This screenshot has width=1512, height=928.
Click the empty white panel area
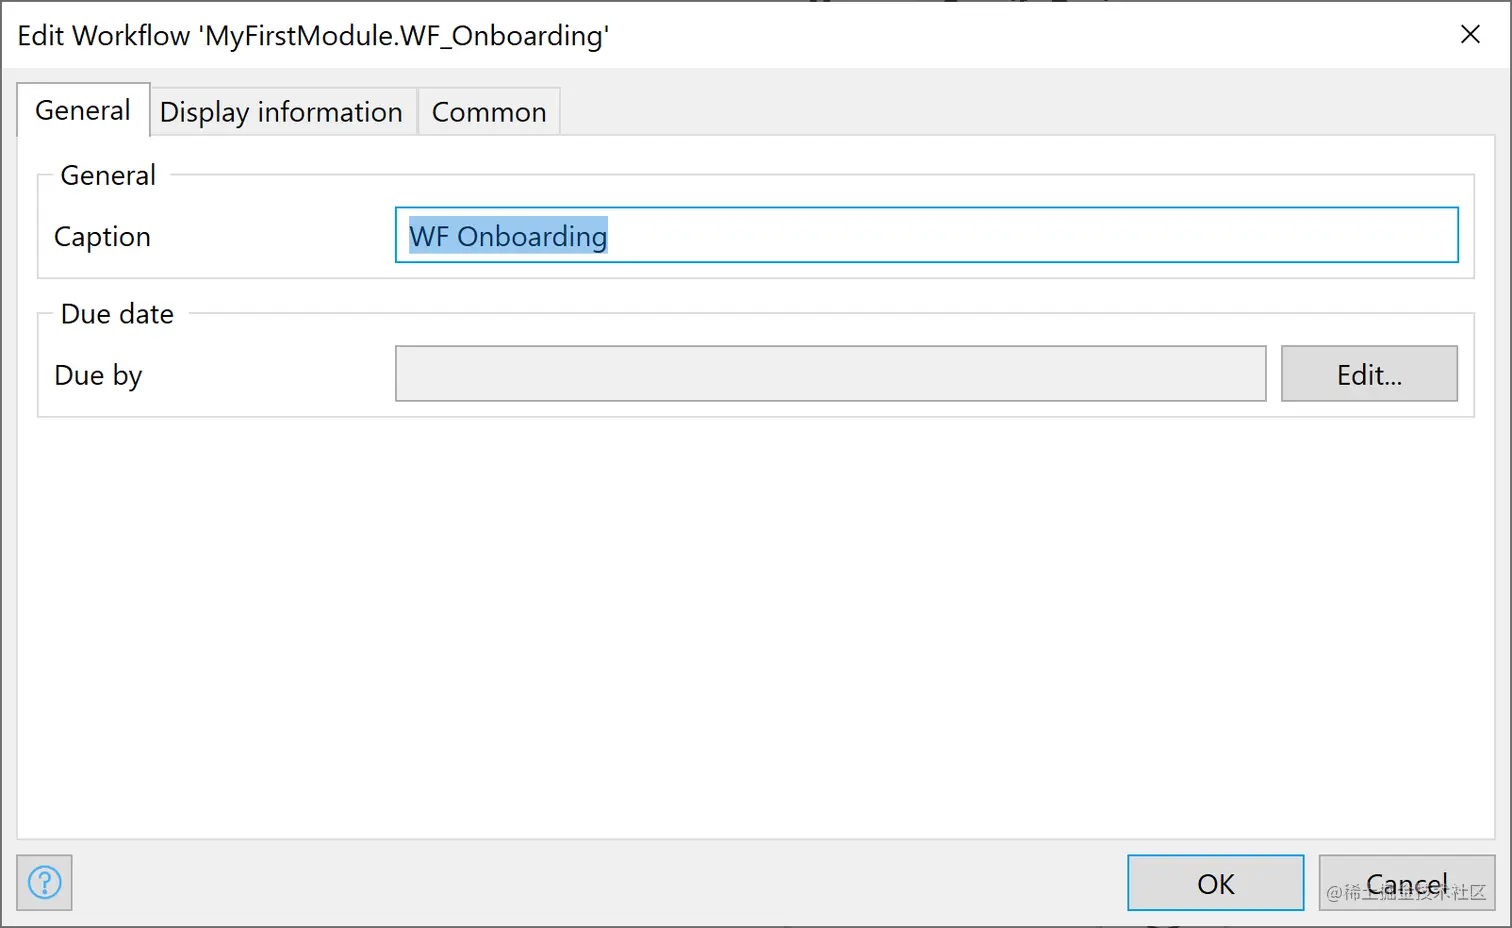pyautogui.click(x=756, y=630)
